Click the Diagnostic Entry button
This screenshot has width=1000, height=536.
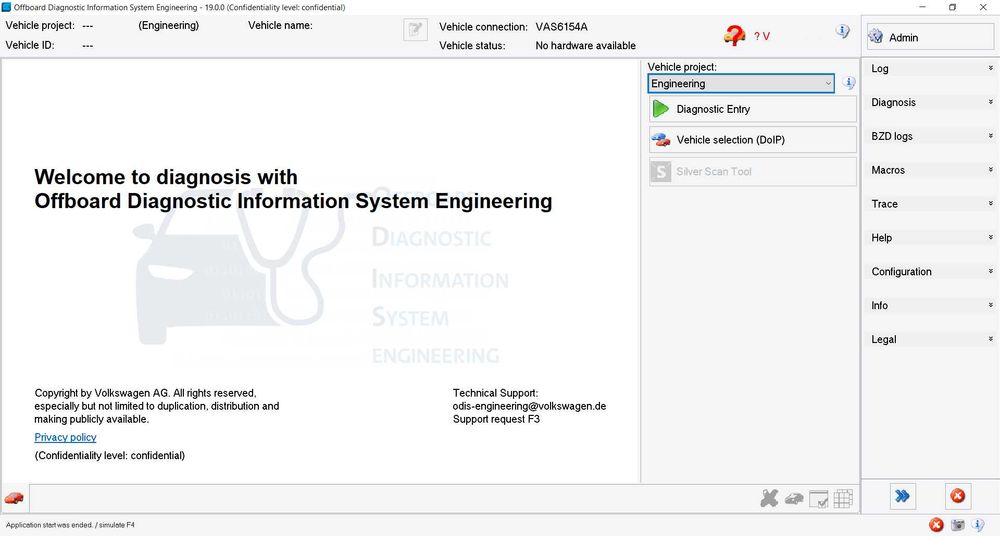point(753,109)
